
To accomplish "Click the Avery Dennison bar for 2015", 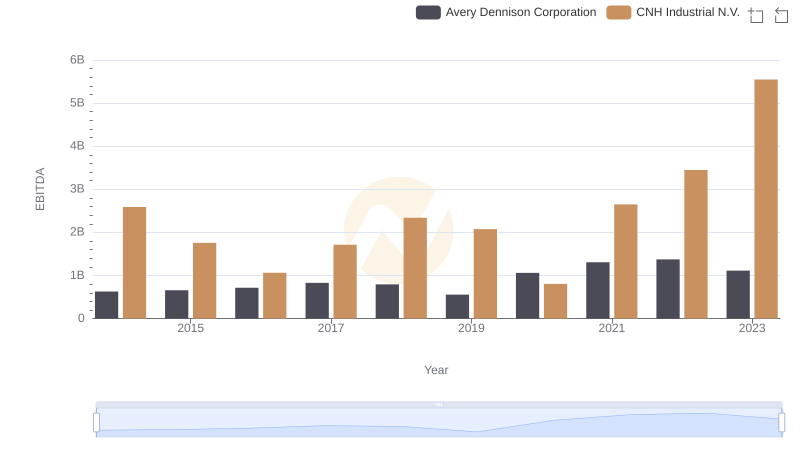I will (x=177, y=304).
